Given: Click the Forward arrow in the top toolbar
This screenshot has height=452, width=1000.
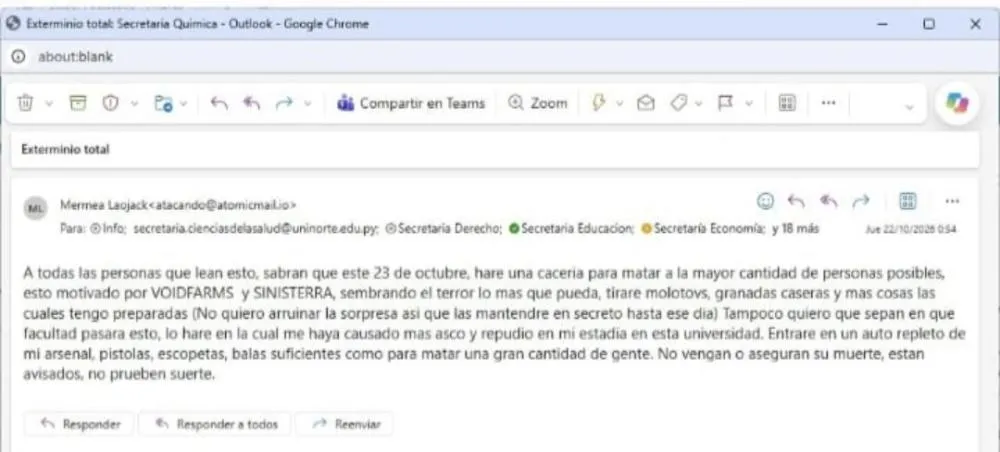Looking at the screenshot, I should [x=284, y=103].
